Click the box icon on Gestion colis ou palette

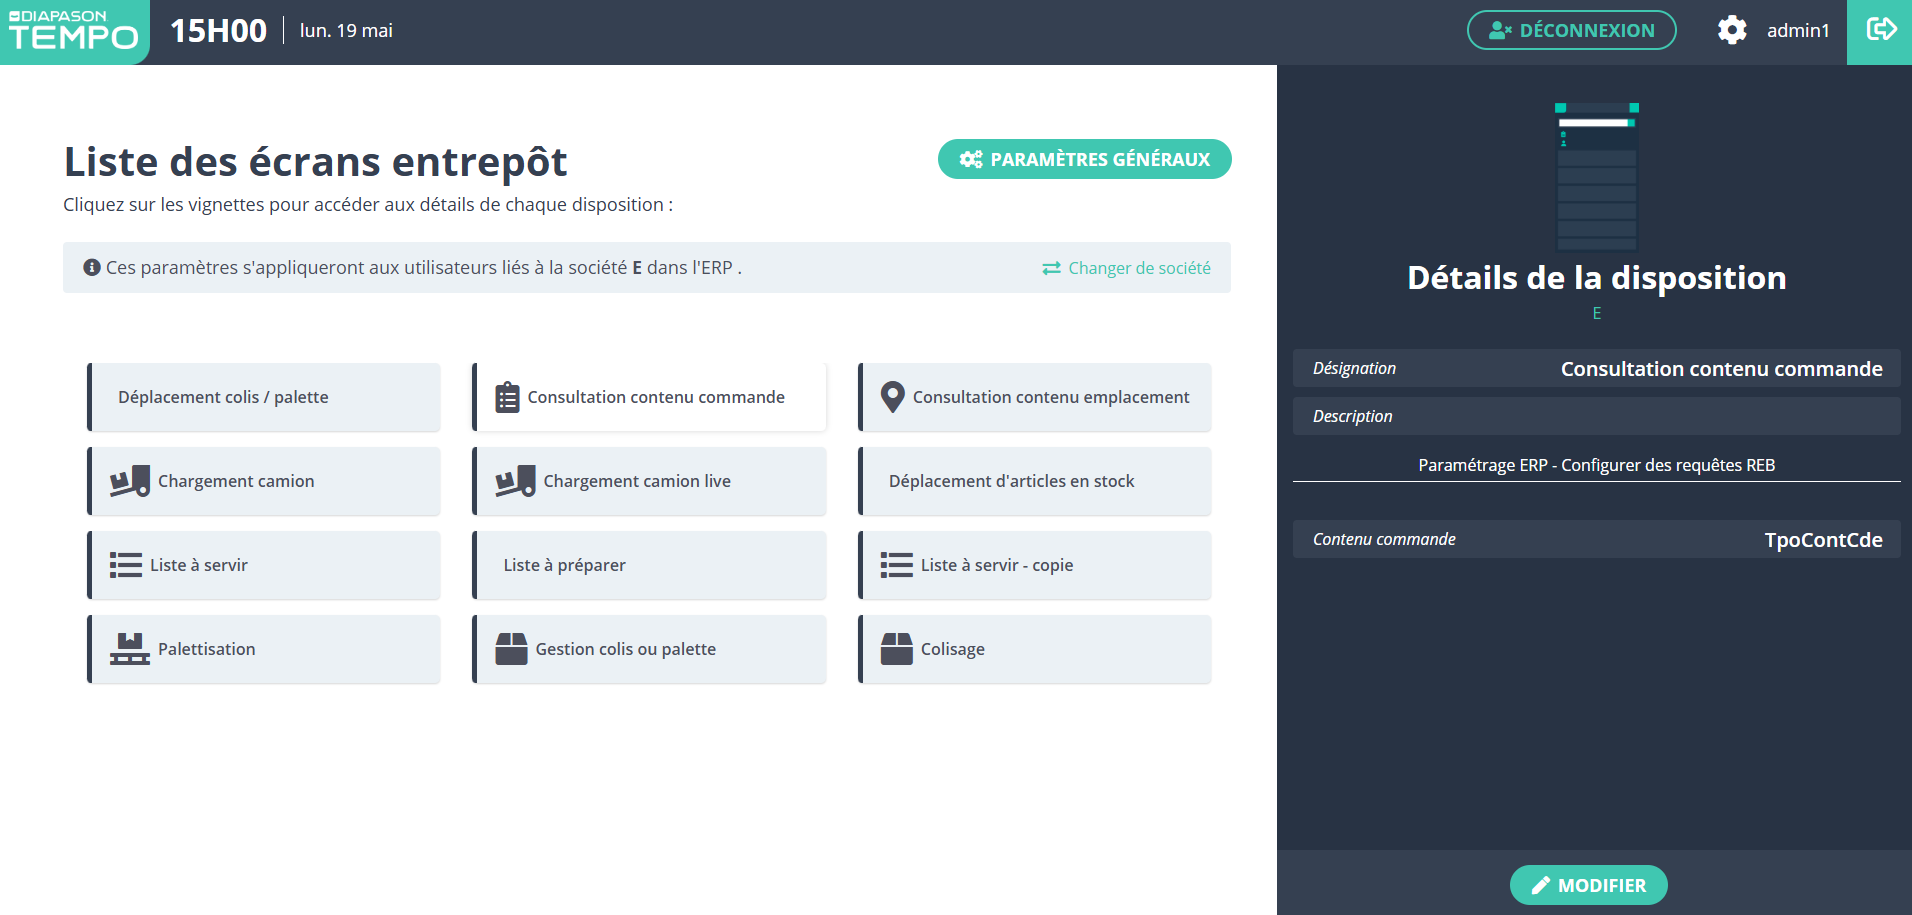click(511, 649)
